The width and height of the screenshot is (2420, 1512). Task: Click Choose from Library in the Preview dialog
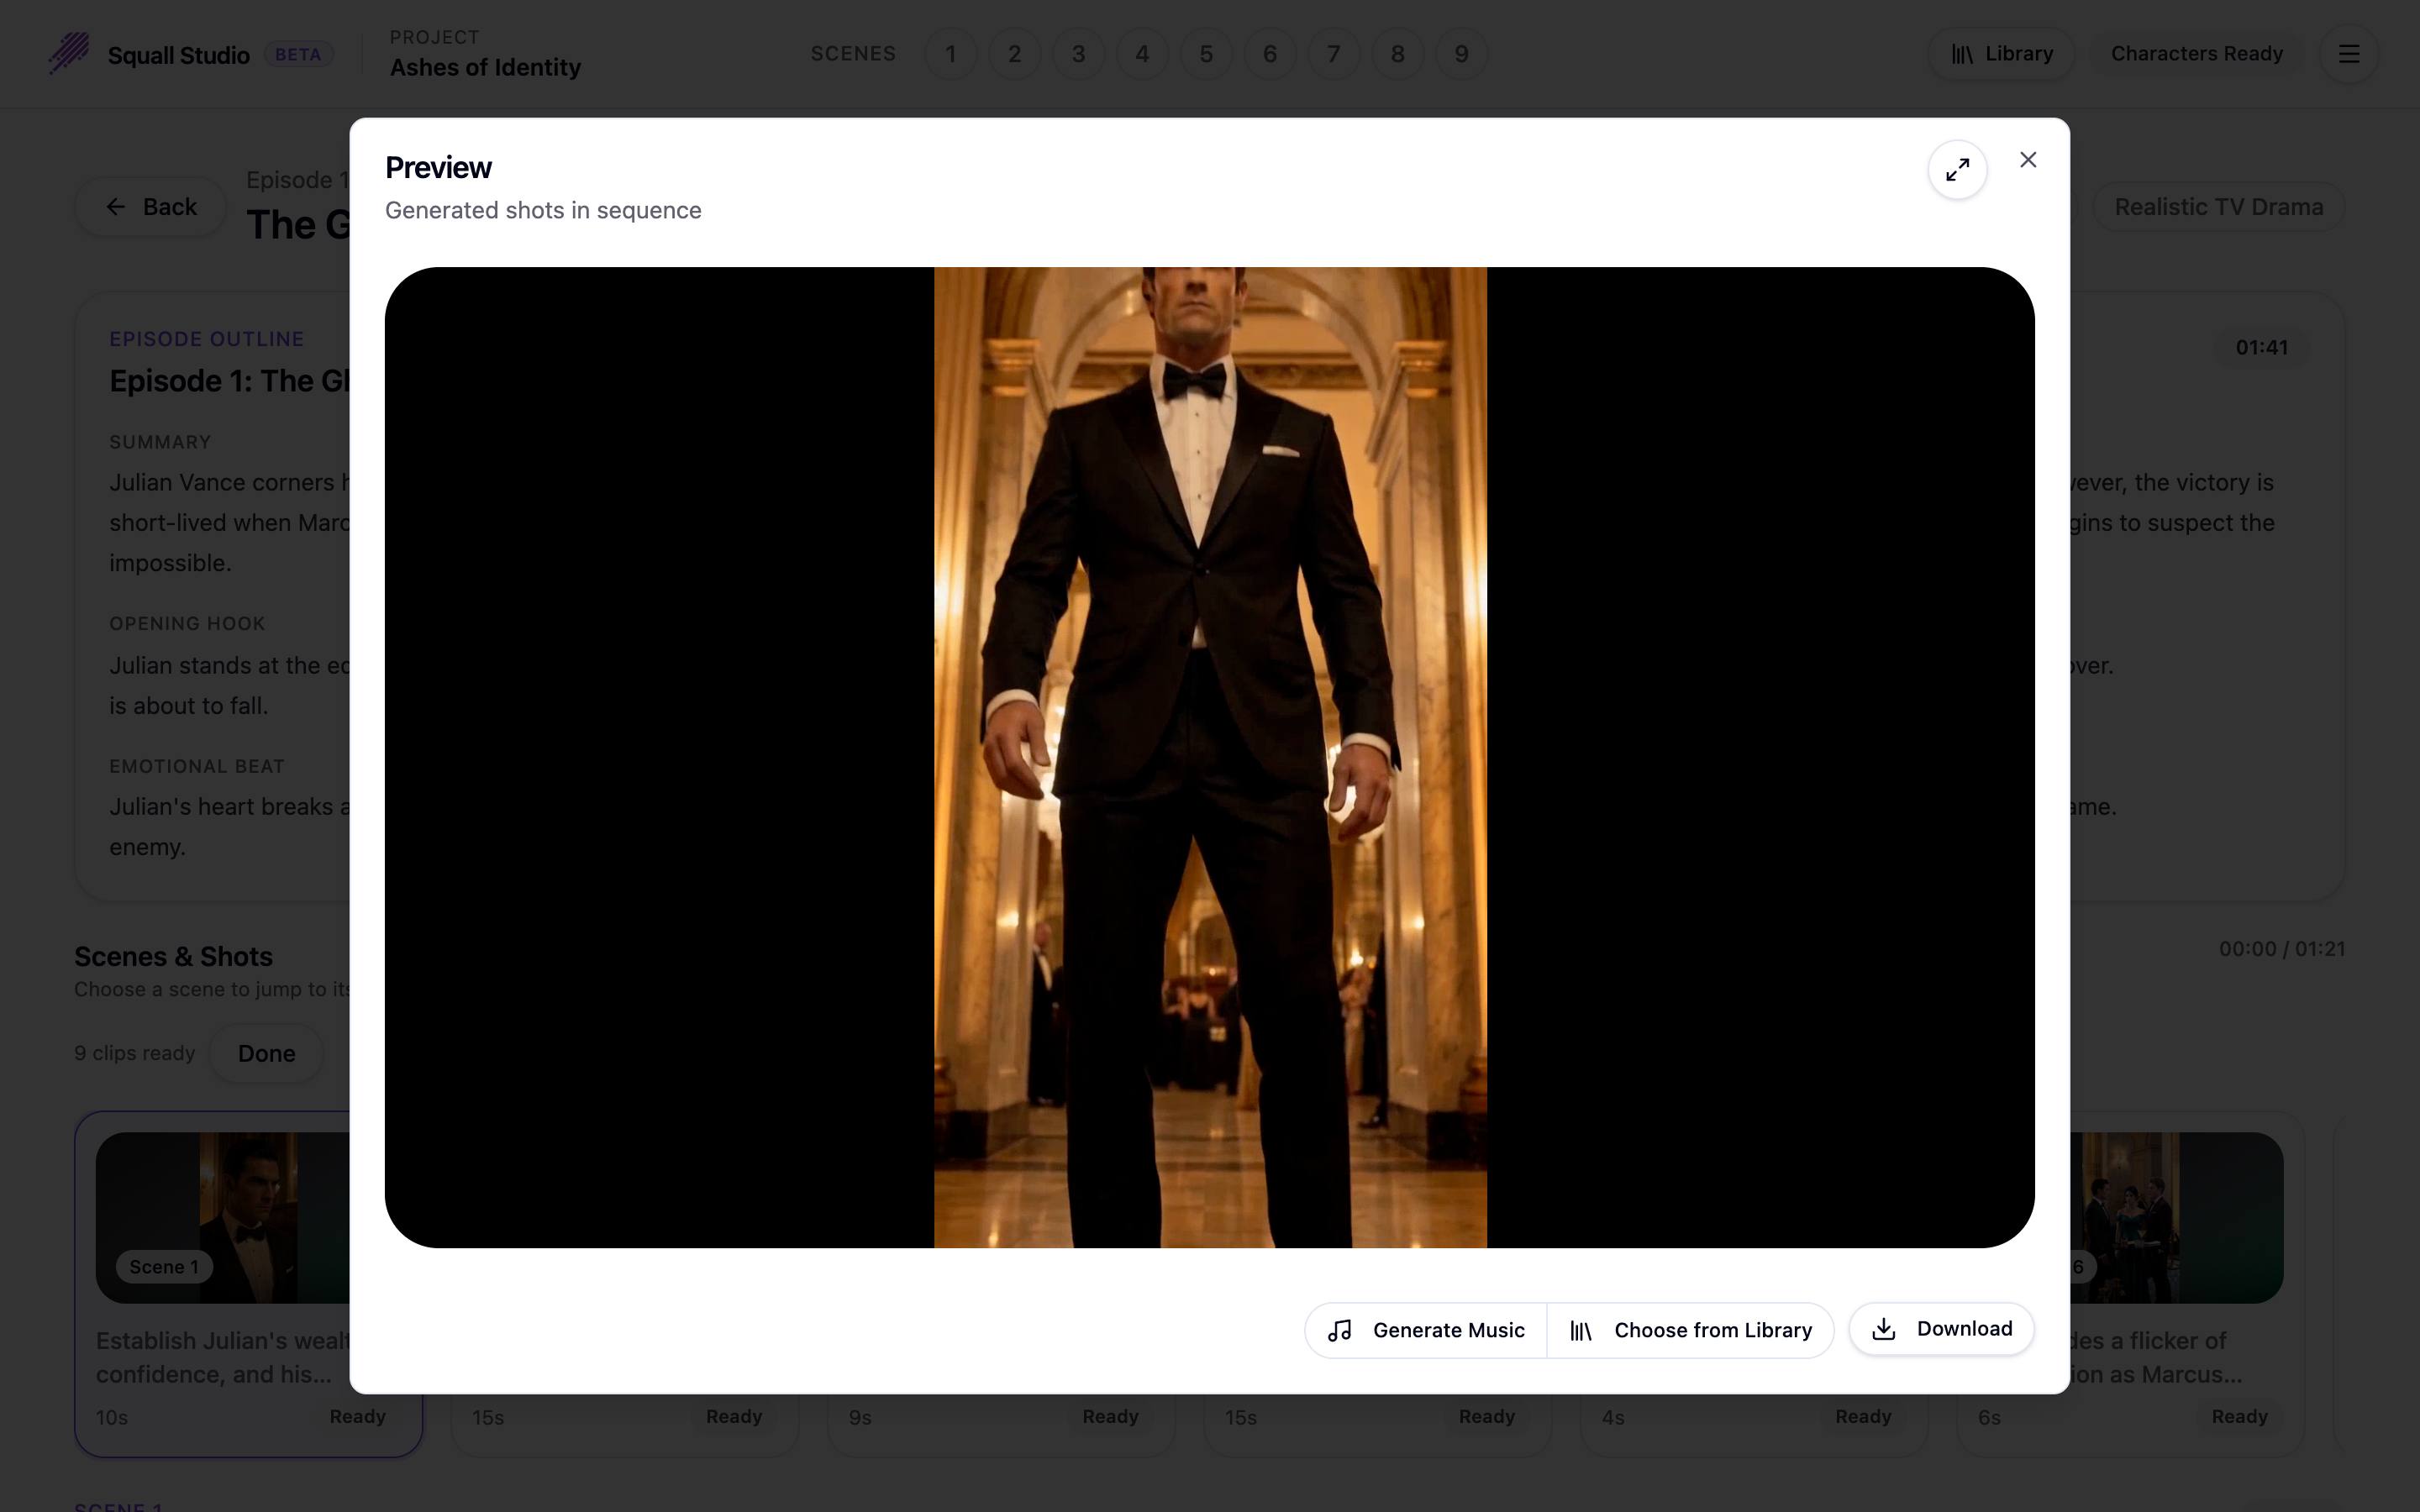pyautogui.click(x=1690, y=1330)
